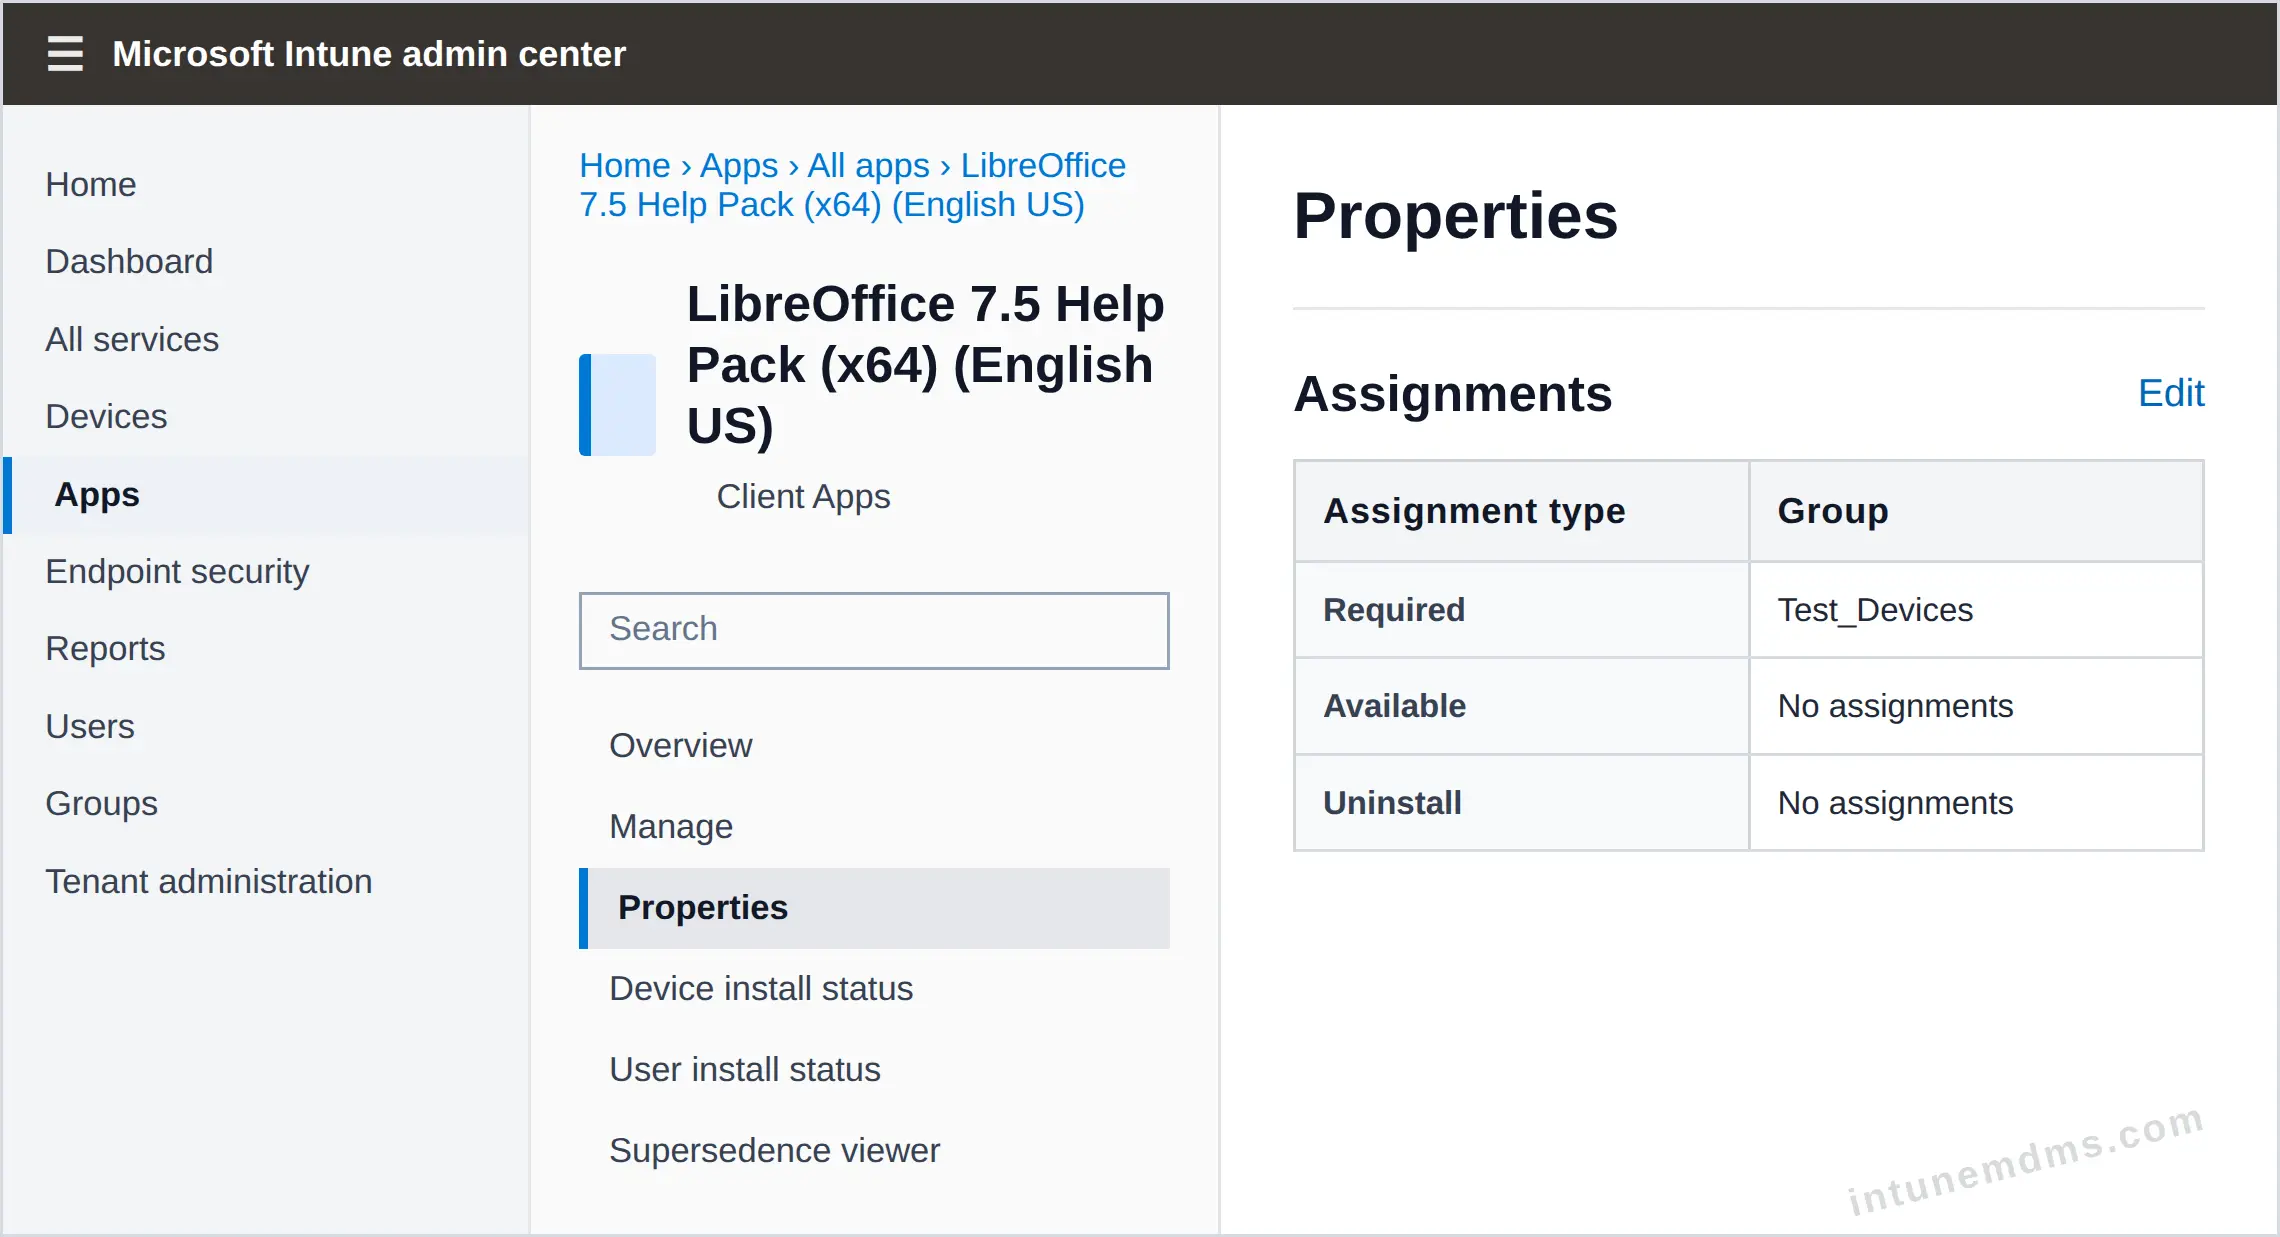Click Edit next to Assignments
Screen dimensions: 2280x1237
2171,393
